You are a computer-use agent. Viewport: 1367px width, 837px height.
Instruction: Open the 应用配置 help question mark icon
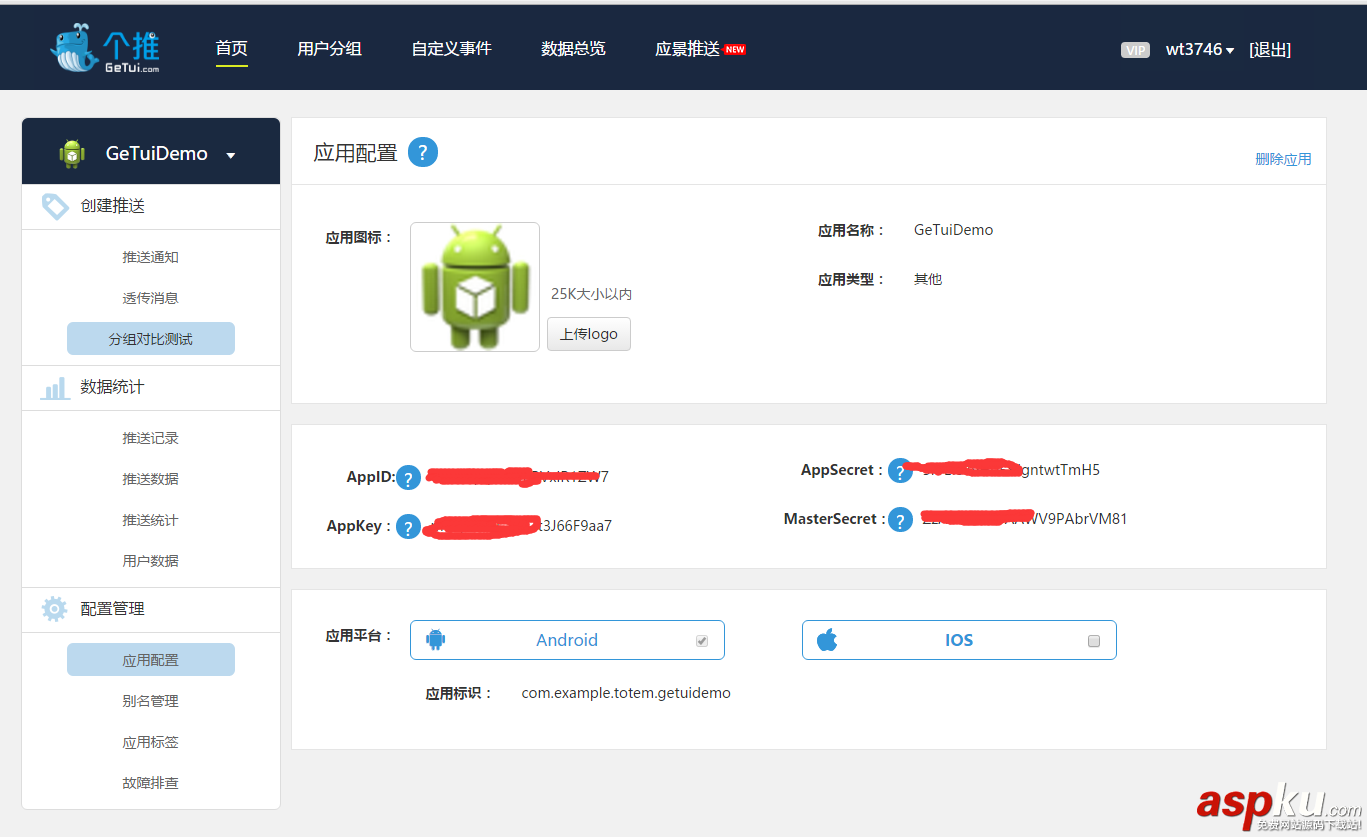click(423, 152)
